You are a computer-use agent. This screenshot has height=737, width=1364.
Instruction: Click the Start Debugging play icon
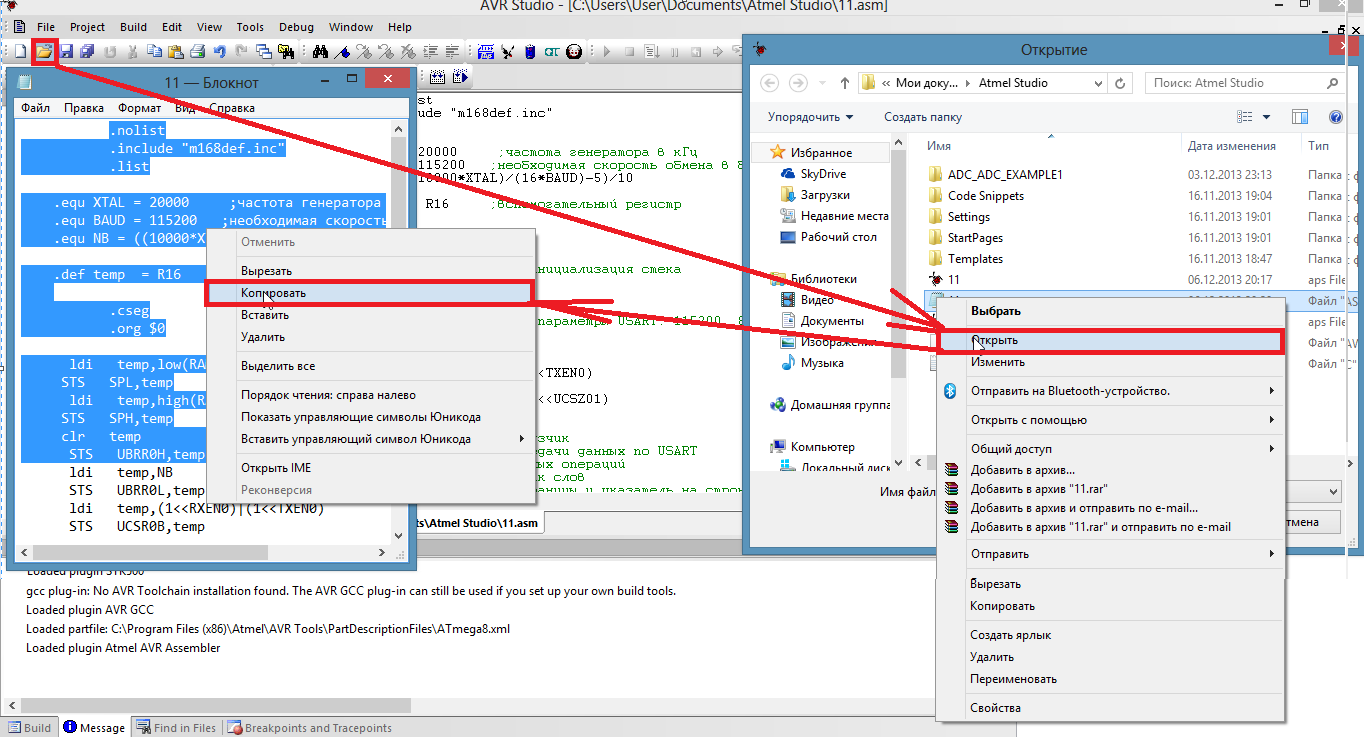(606, 51)
